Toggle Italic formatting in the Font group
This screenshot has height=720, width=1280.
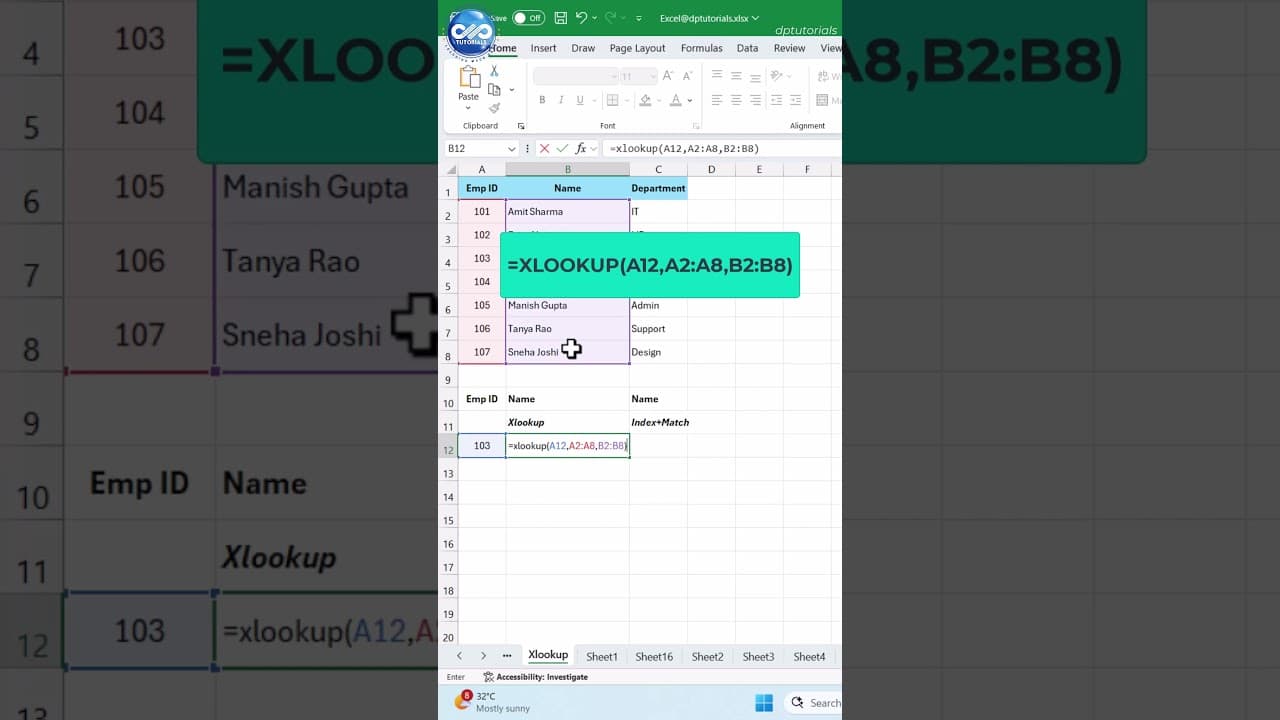pos(561,100)
